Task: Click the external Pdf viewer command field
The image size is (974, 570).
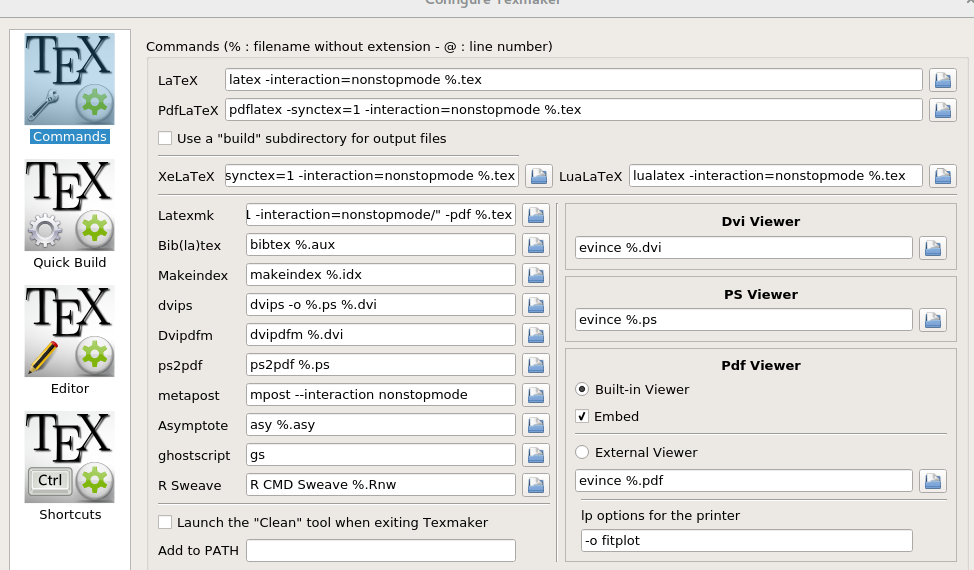Action: click(744, 481)
